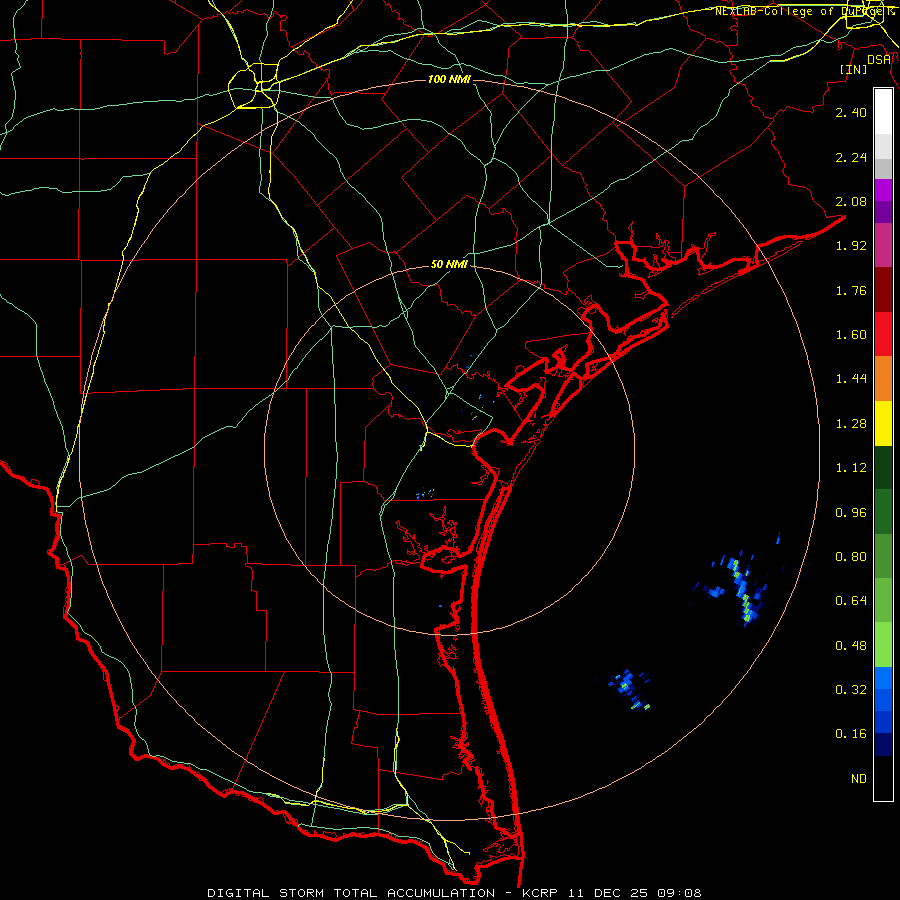Image resolution: width=900 pixels, height=900 pixels.
Task: Click the smaller southern offshore rainfall echo
Action: click(630, 689)
